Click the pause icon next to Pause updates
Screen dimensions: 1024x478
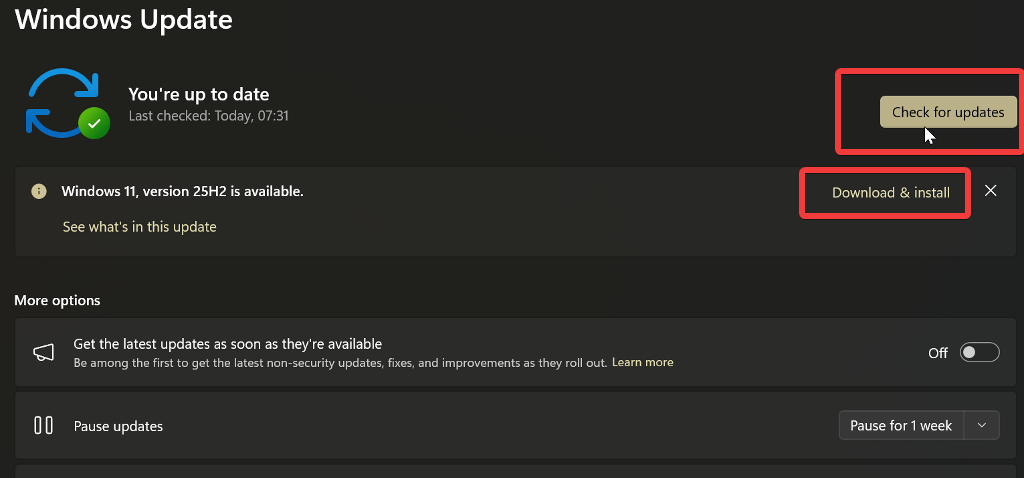[43, 425]
